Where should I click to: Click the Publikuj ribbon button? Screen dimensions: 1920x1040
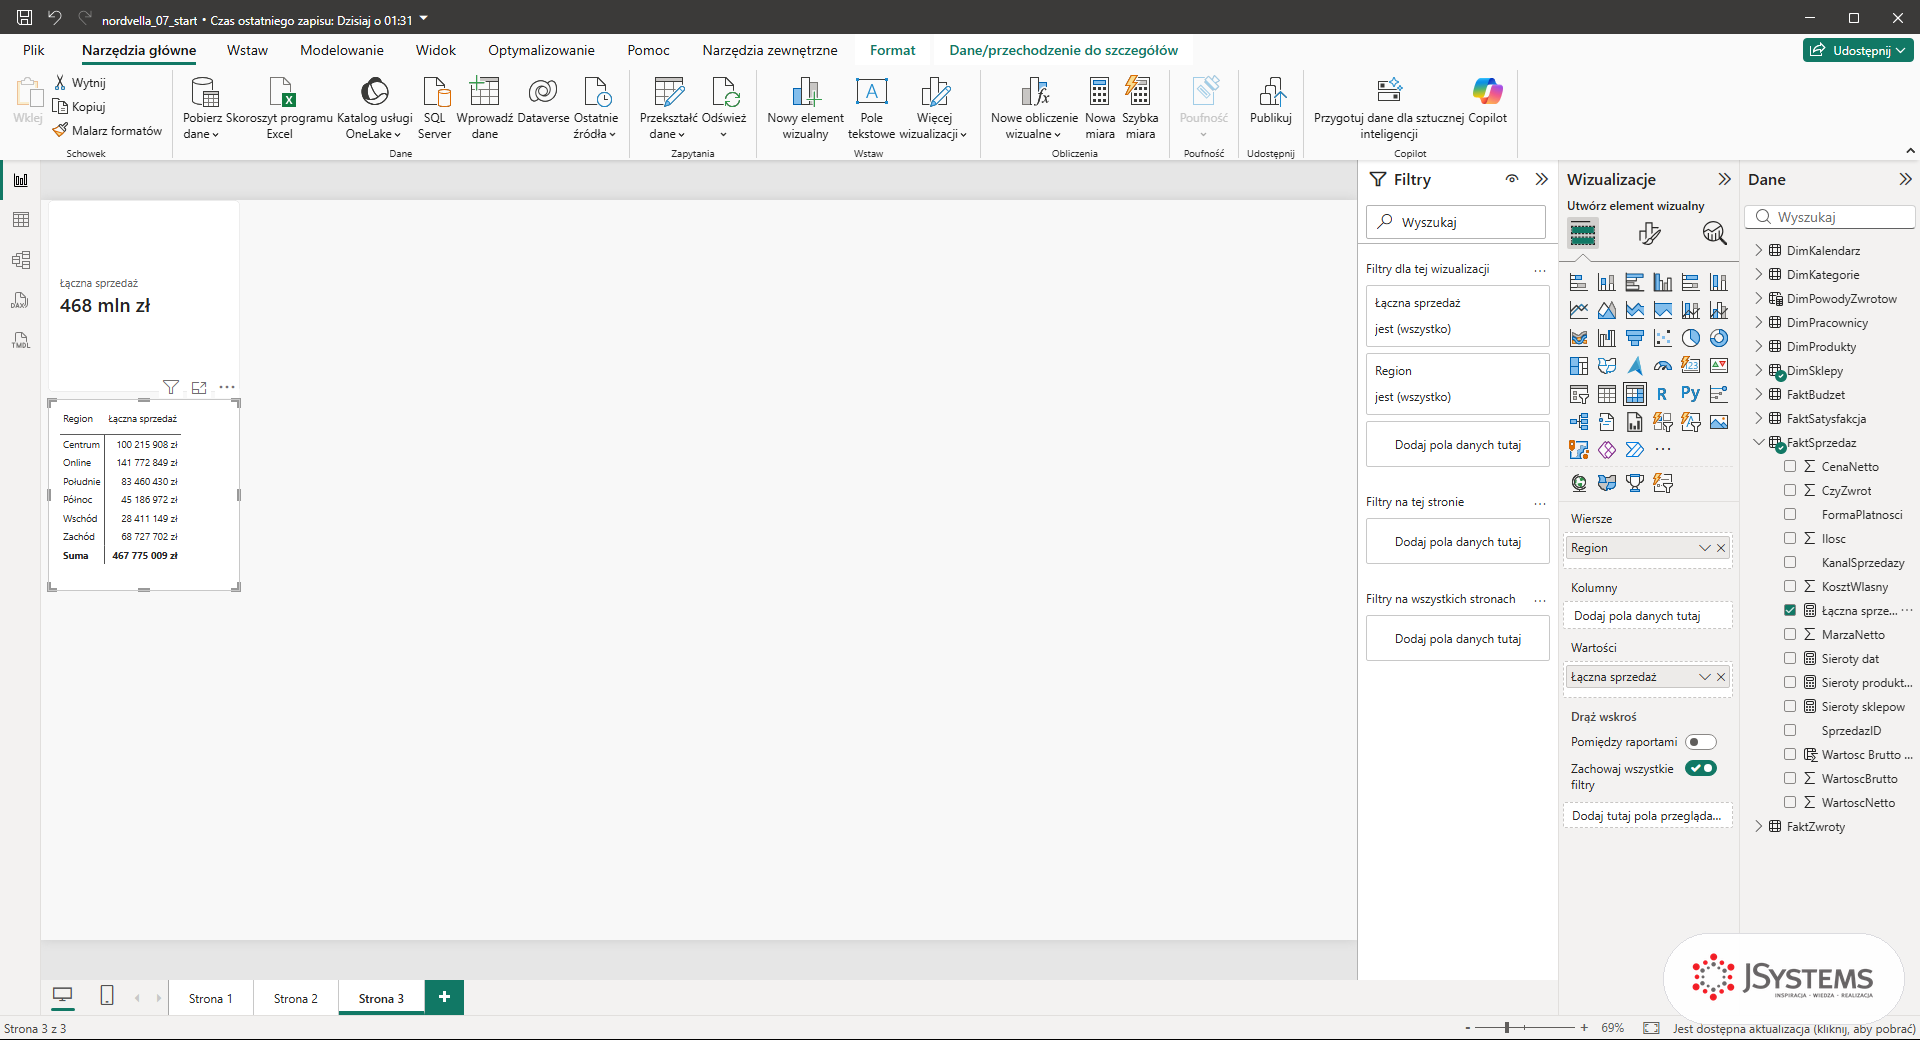1271,101
